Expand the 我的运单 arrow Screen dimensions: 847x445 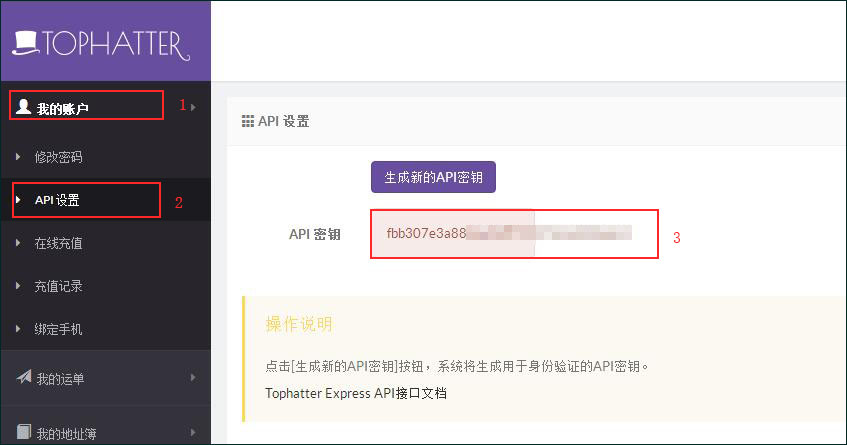click(193, 377)
